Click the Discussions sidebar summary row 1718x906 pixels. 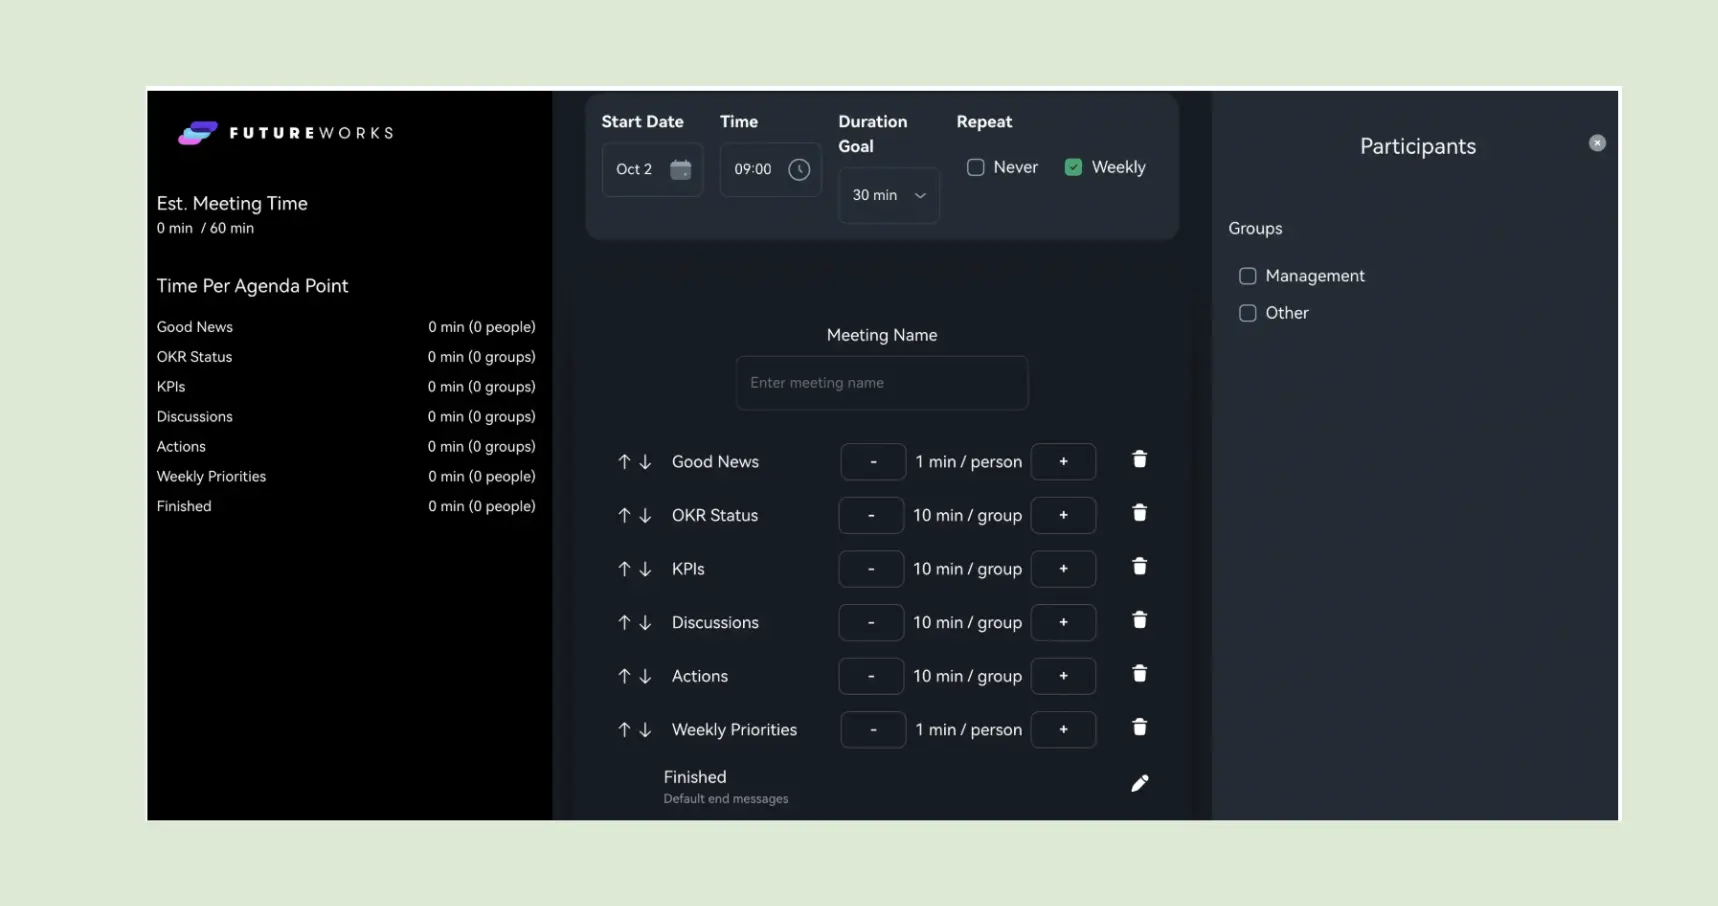click(346, 417)
